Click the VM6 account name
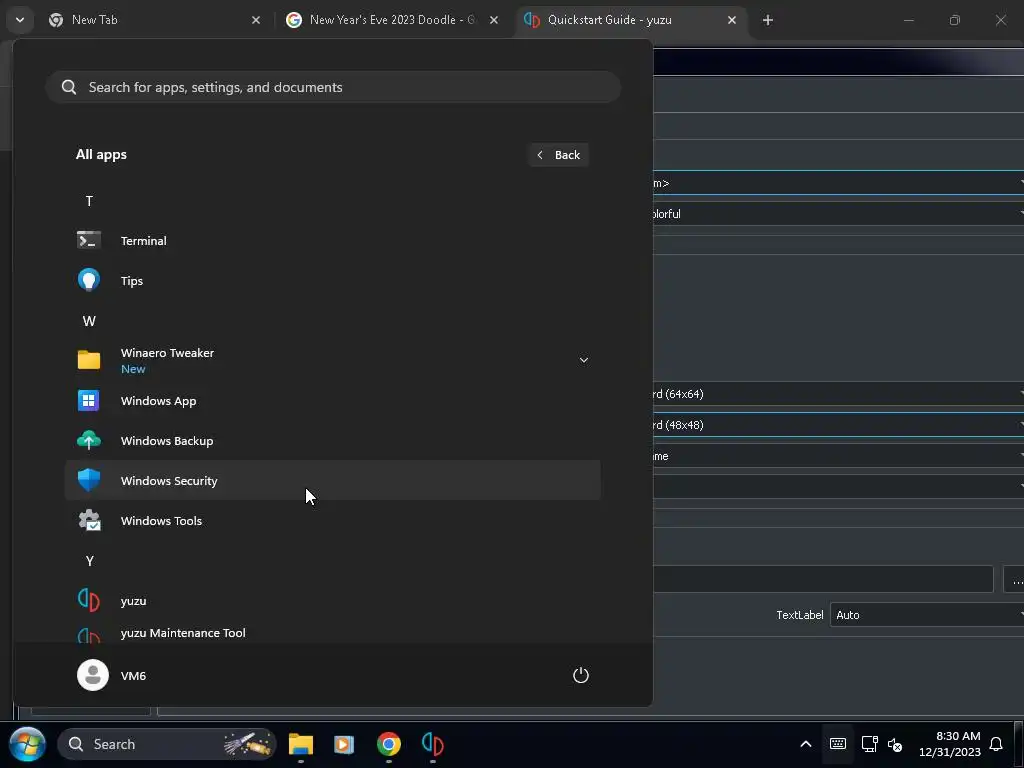Viewport: 1024px width, 768px height. (x=133, y=675)
